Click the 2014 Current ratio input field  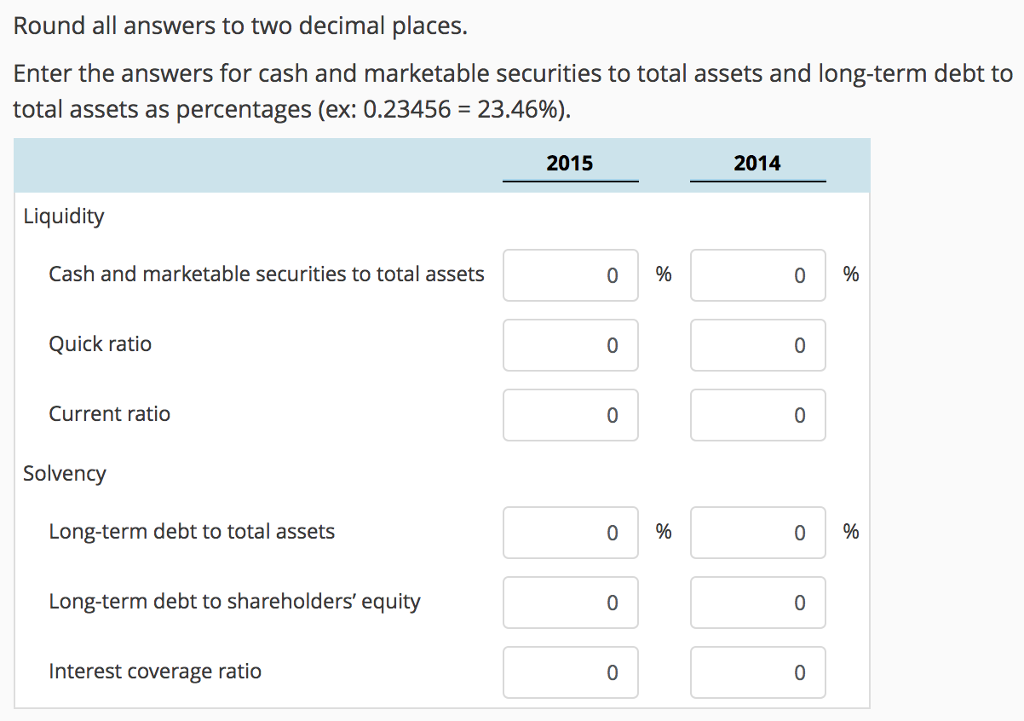(x=757, y=414)
